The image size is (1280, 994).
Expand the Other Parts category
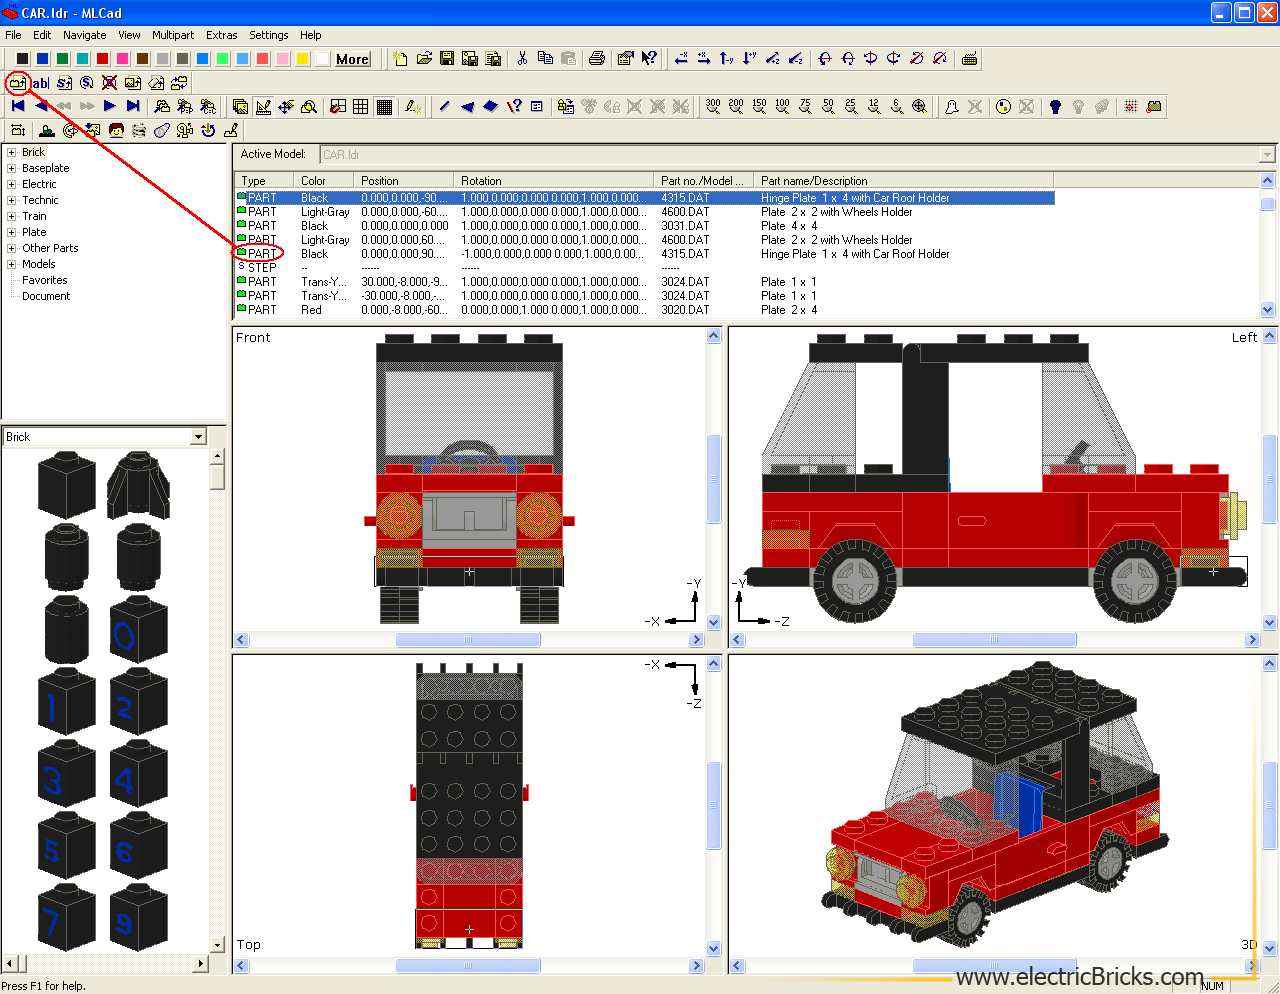[x=12, y=249]
